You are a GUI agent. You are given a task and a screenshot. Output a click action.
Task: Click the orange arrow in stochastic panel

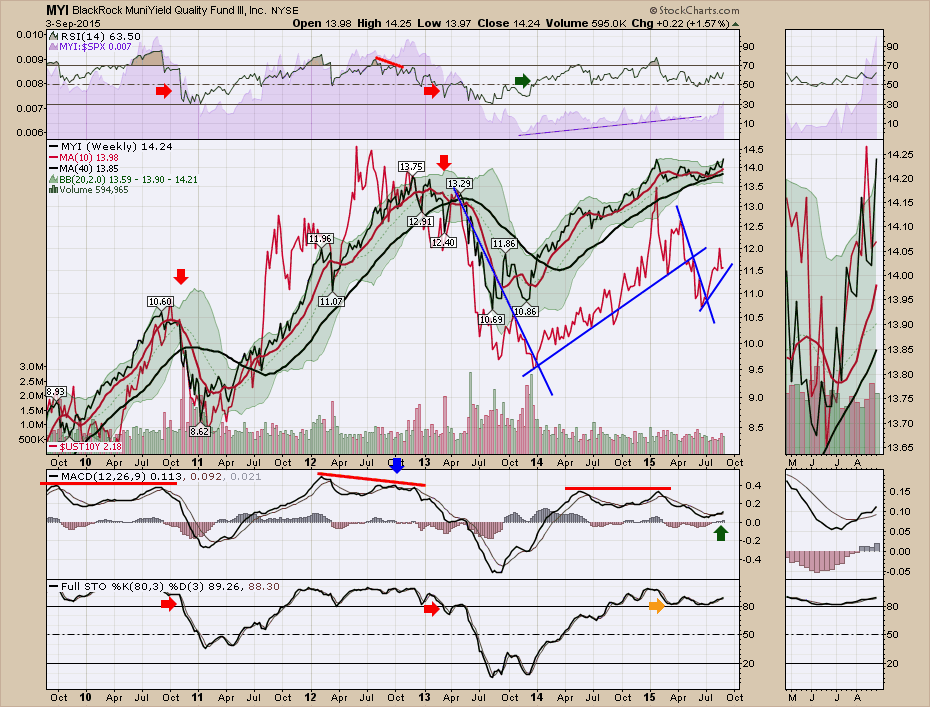click(x=657, y=606)
